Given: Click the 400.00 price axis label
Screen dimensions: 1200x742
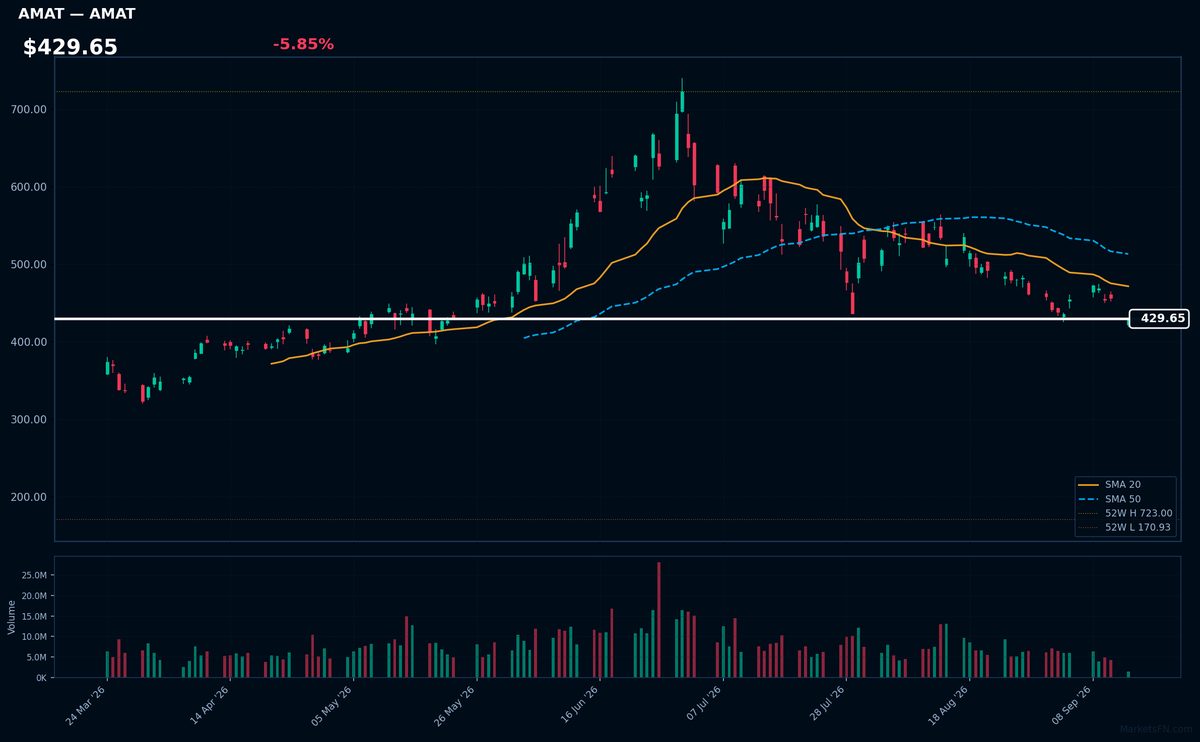Looking at the screenshot, I should pyautogui.click(x=29, y=342).
